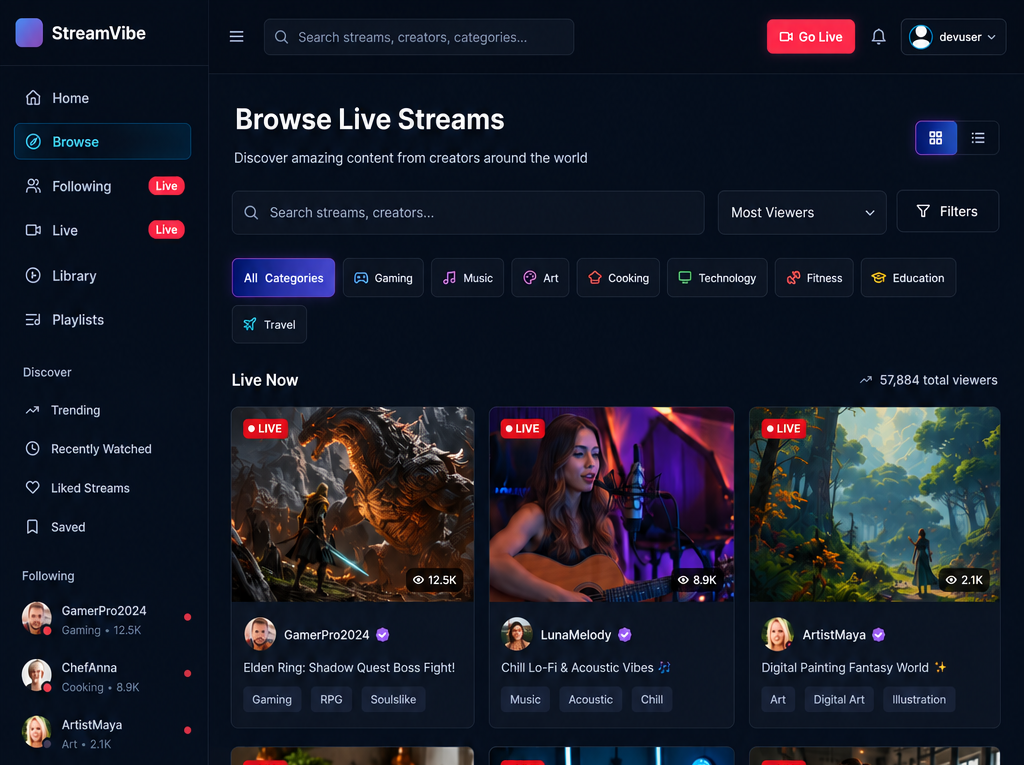This screenshot has width=1024, height=765.
Task: Click 57,884 total viewers text
Action: [938, 380]
